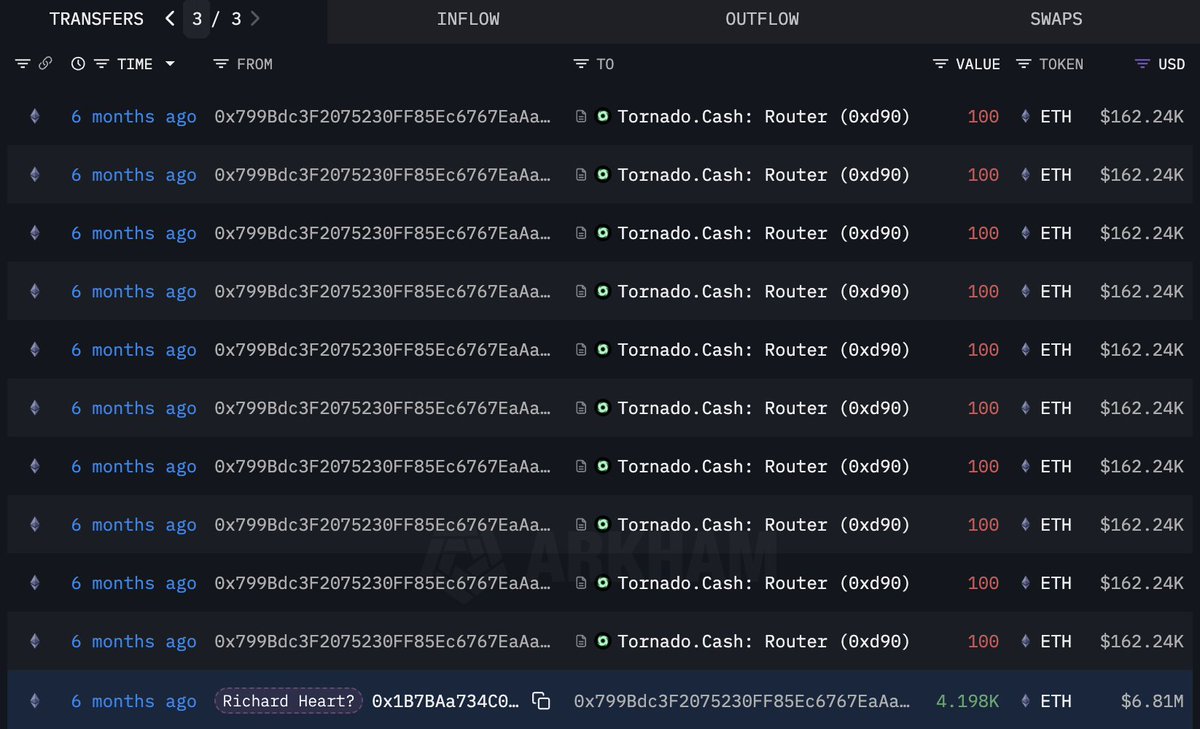This screenshot has height=729, width=1200.
Task: Click ETH token icon in last row
Action: coord(1025,701)
